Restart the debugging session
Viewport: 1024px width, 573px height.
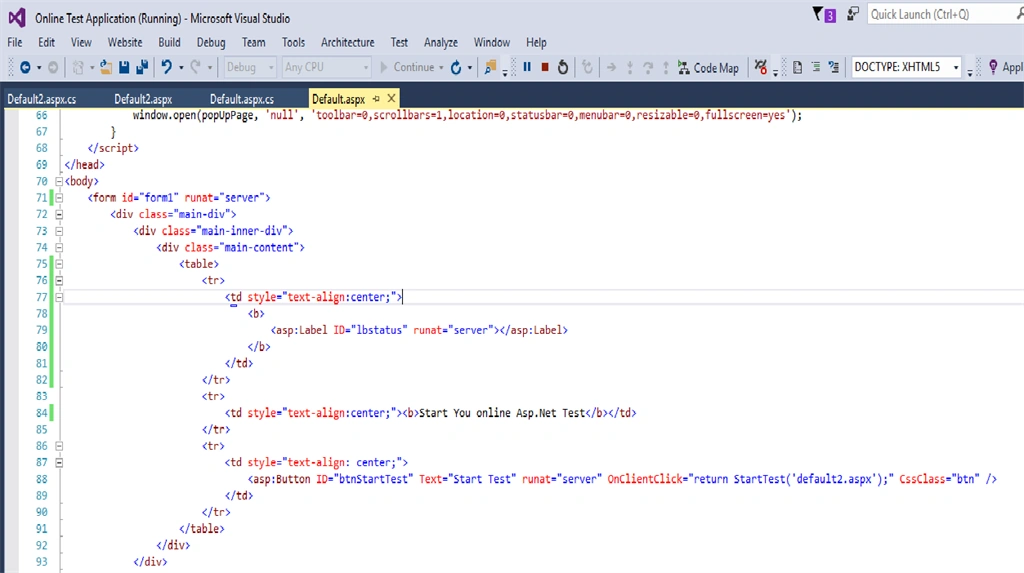pyautogui.click(x=562, y=67)
